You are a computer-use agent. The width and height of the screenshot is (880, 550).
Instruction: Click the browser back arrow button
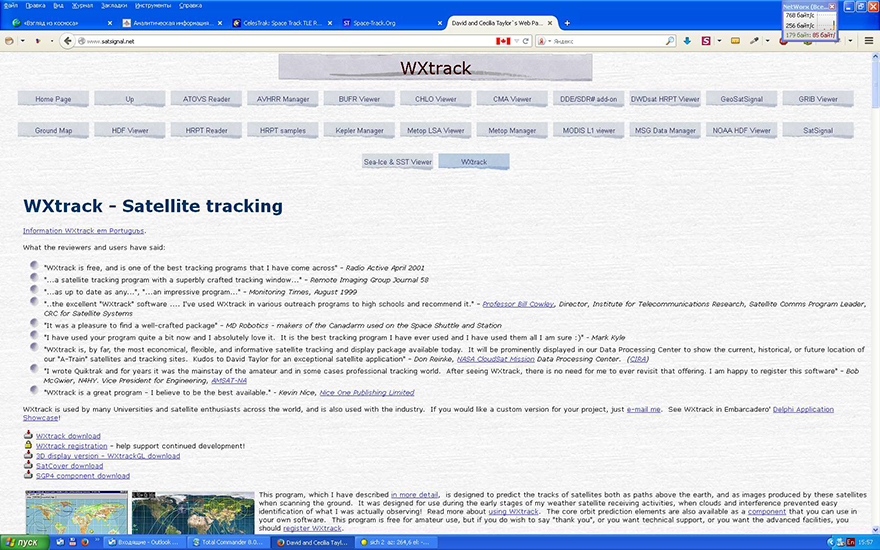click(x=67, y=41)
